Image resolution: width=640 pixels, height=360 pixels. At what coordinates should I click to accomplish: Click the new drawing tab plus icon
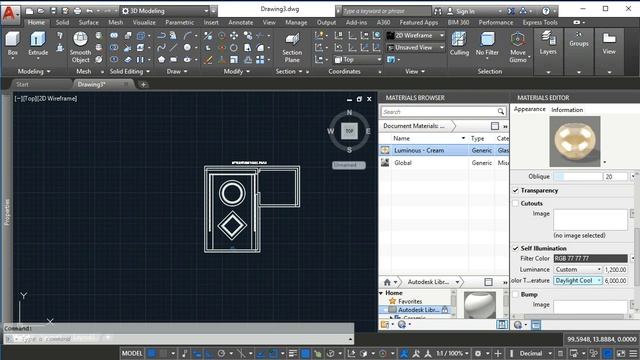click(x=143, y=84)
